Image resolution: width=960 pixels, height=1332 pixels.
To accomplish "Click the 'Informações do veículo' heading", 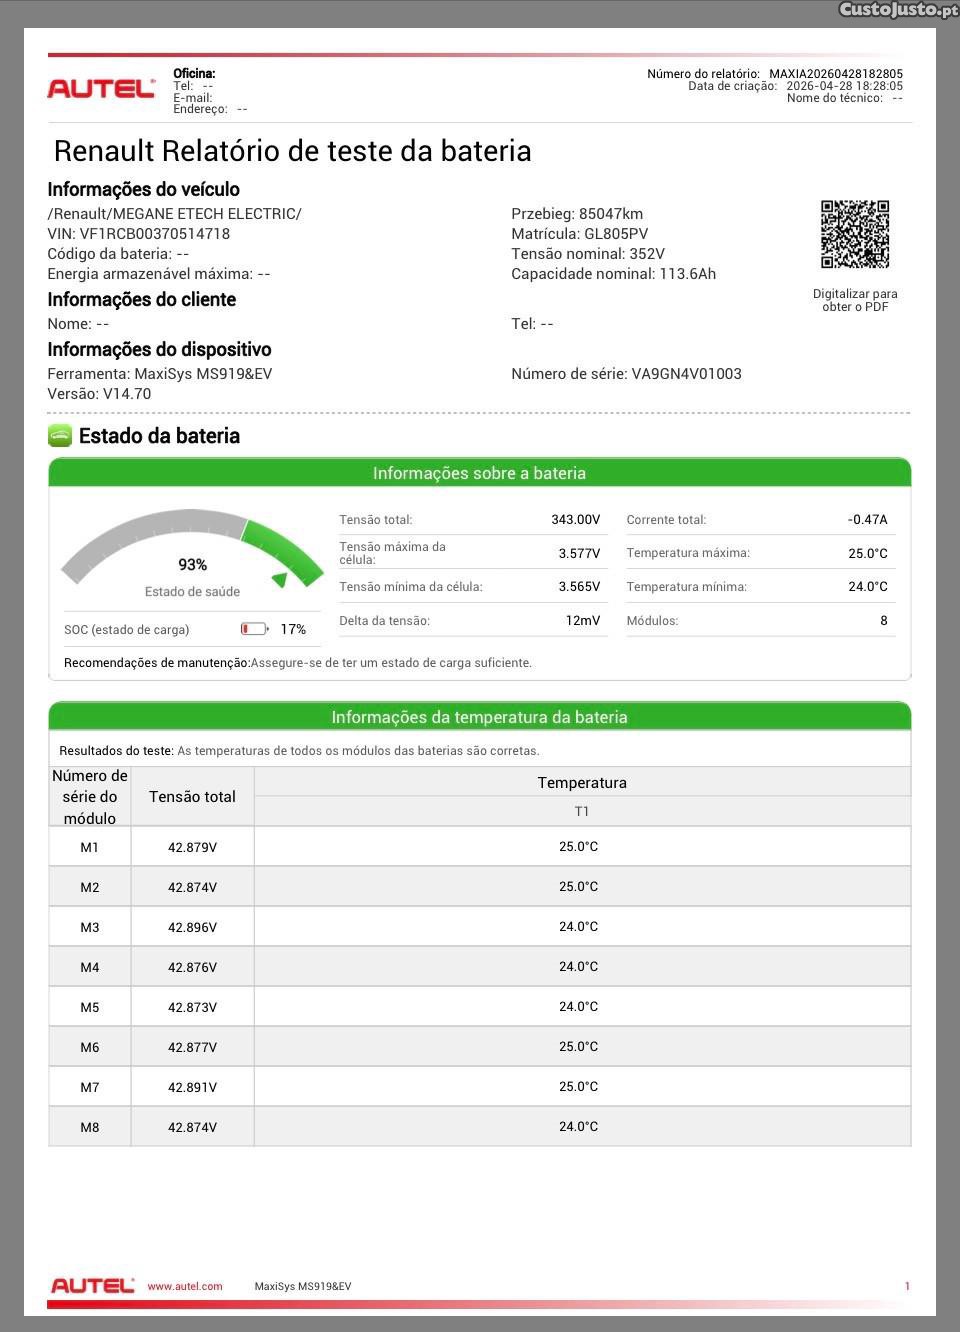I will pyautogui.click(x=143, y=189).
